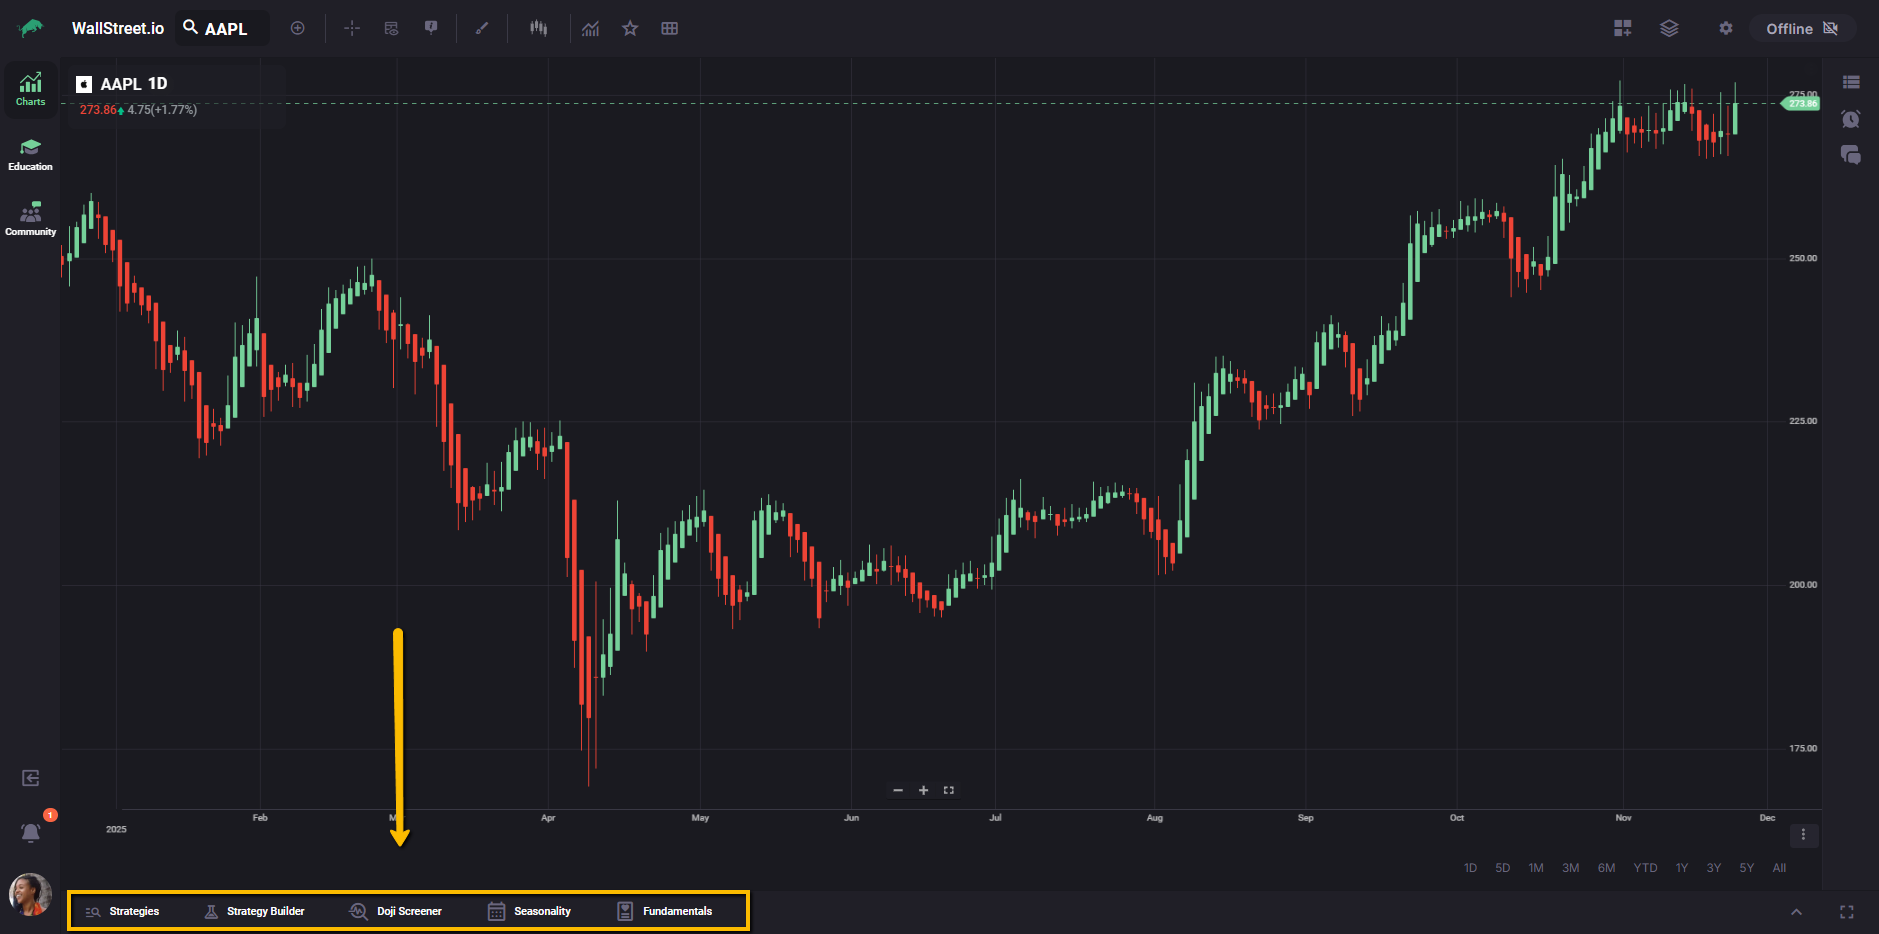Open the indicators chart icon

pos(591,28)
